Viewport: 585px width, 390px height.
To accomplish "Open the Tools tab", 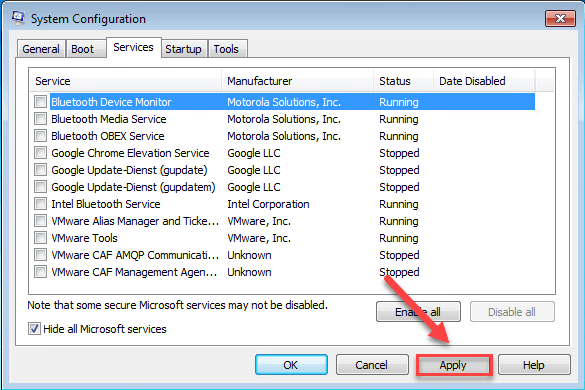I will (226, 49).
